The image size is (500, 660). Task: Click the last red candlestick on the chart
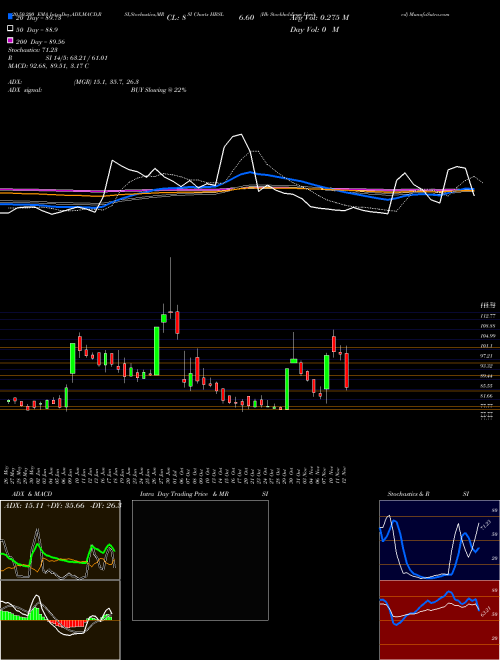[347, 370]
